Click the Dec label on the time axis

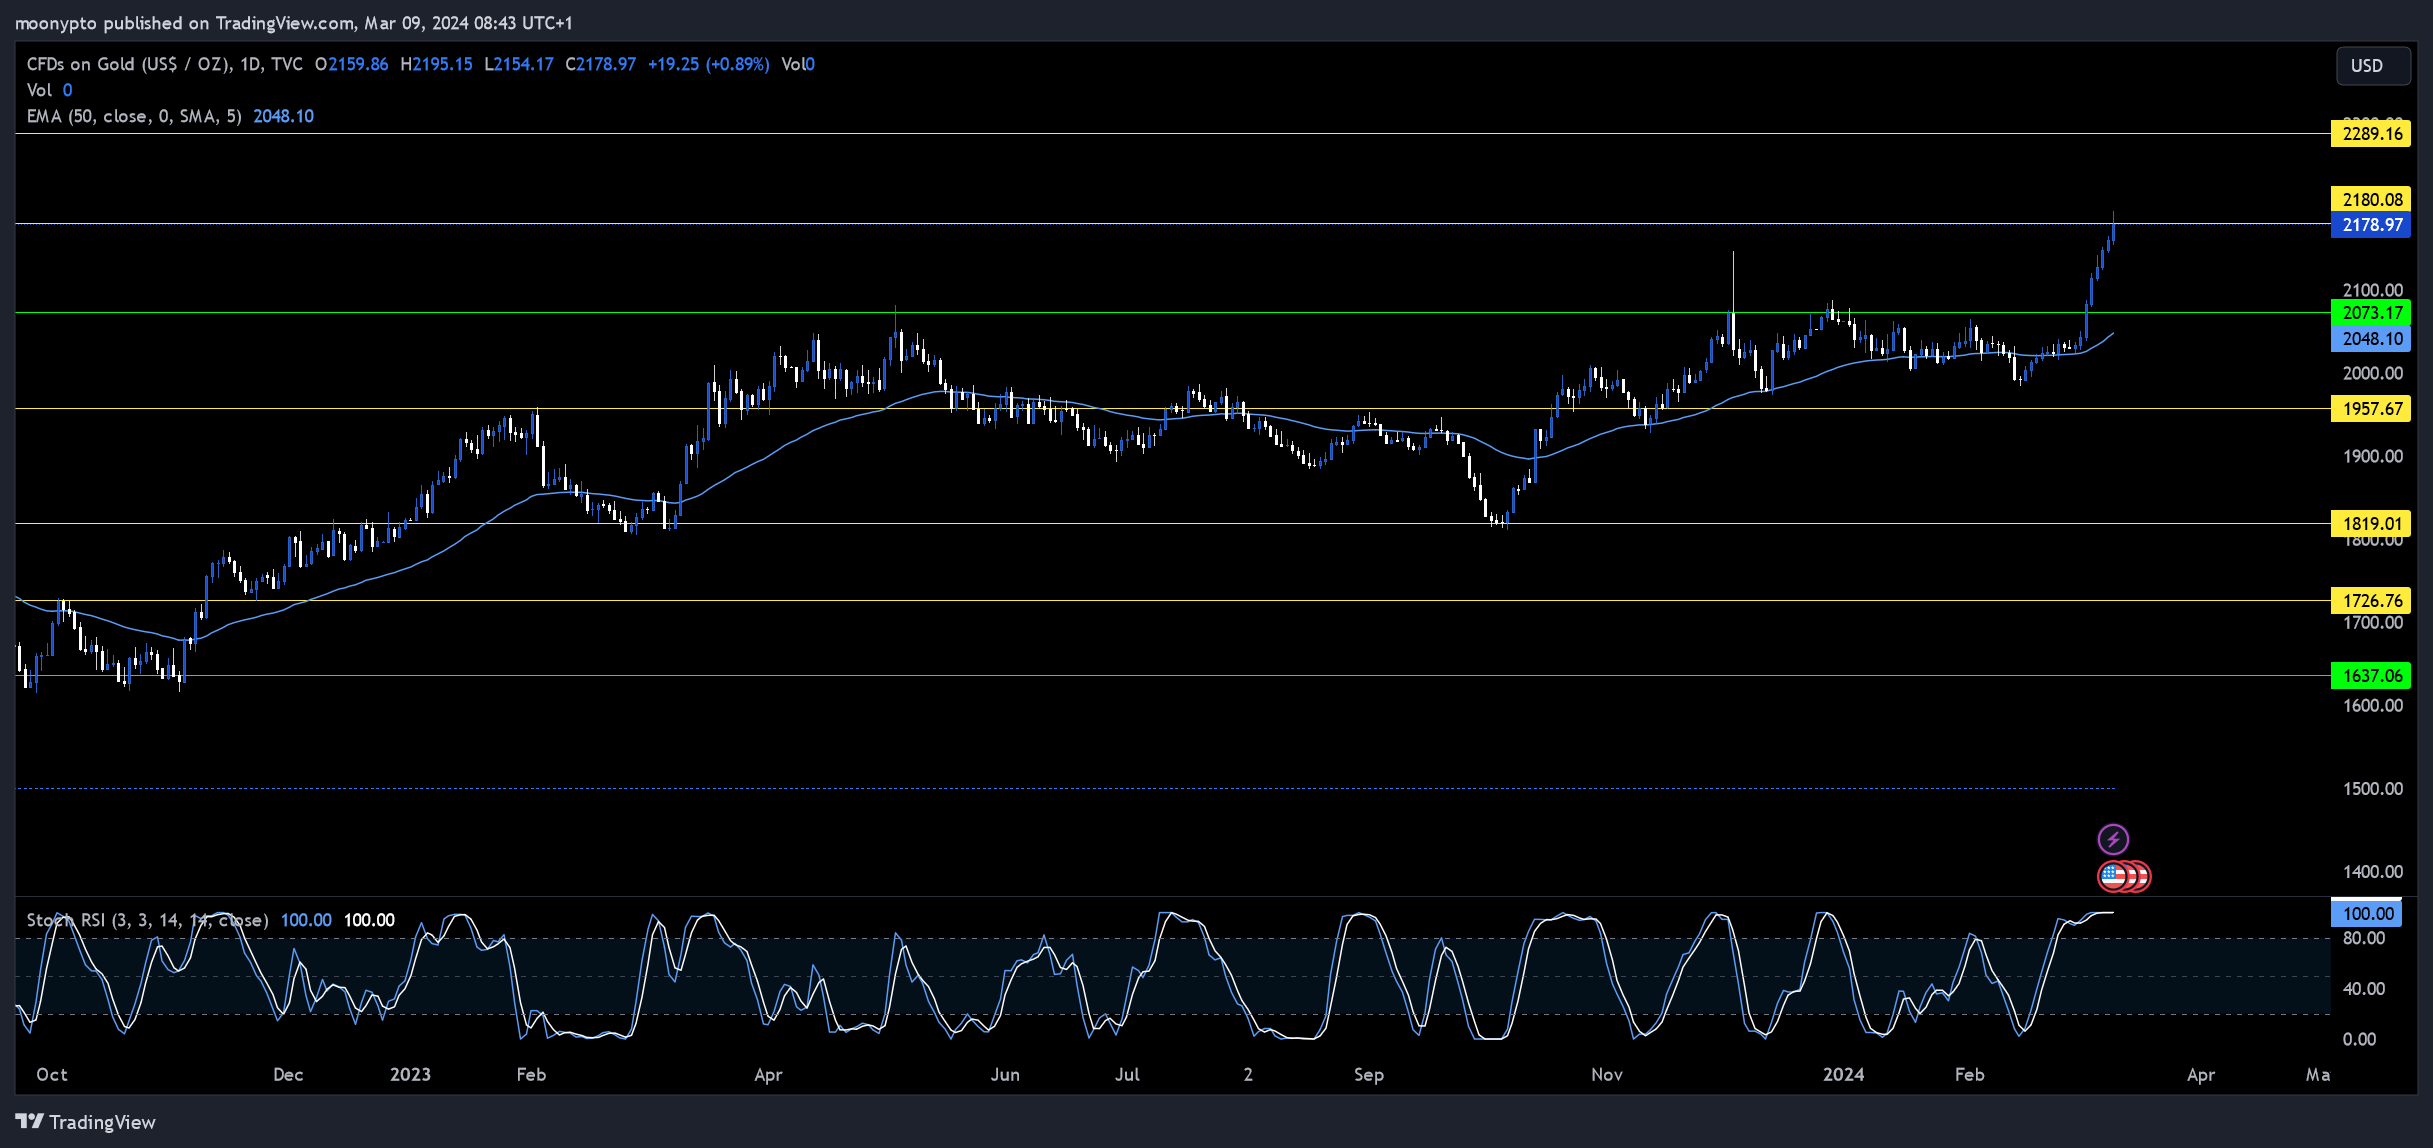point(288,1075)
